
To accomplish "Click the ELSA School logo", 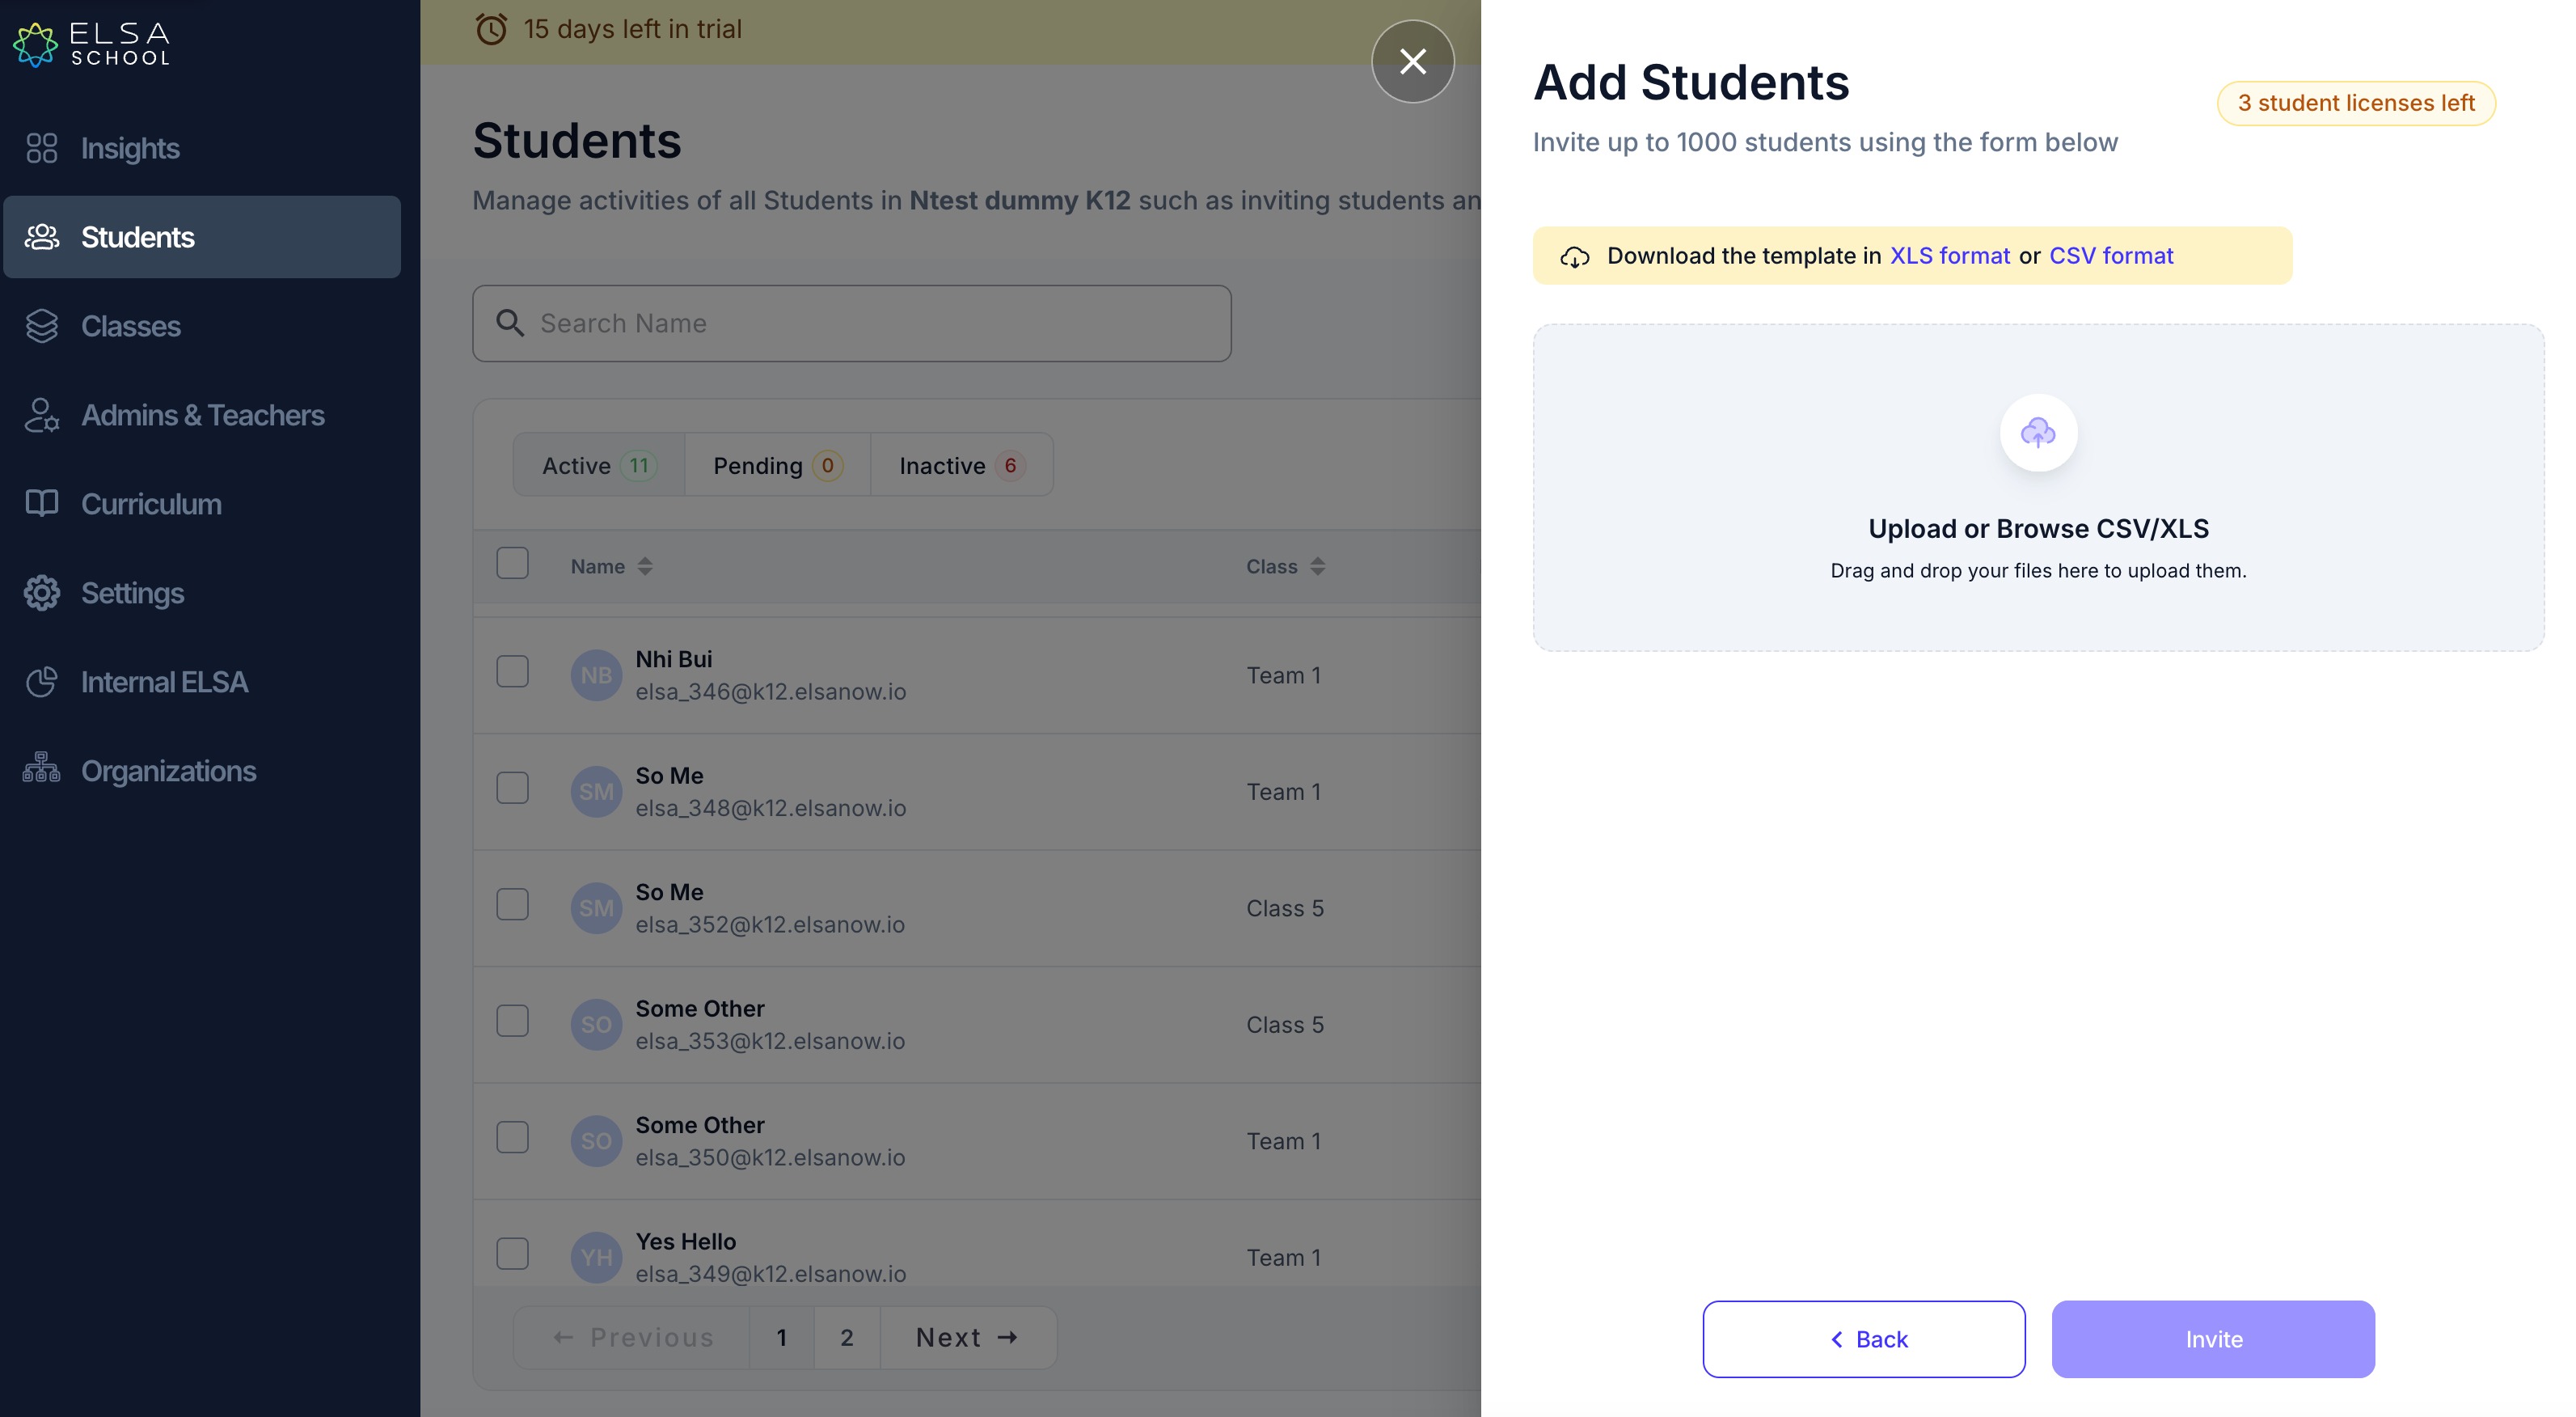I will tap(92, 44).
